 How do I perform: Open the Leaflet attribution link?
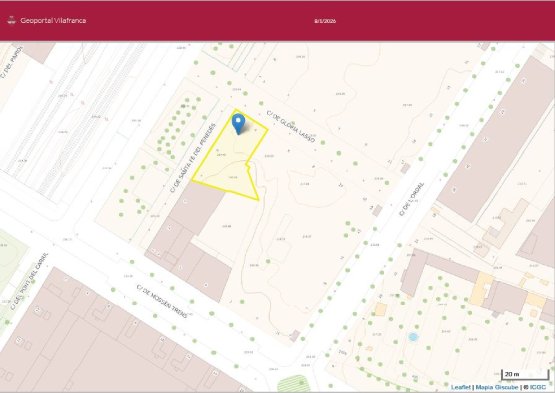point(460,387)
